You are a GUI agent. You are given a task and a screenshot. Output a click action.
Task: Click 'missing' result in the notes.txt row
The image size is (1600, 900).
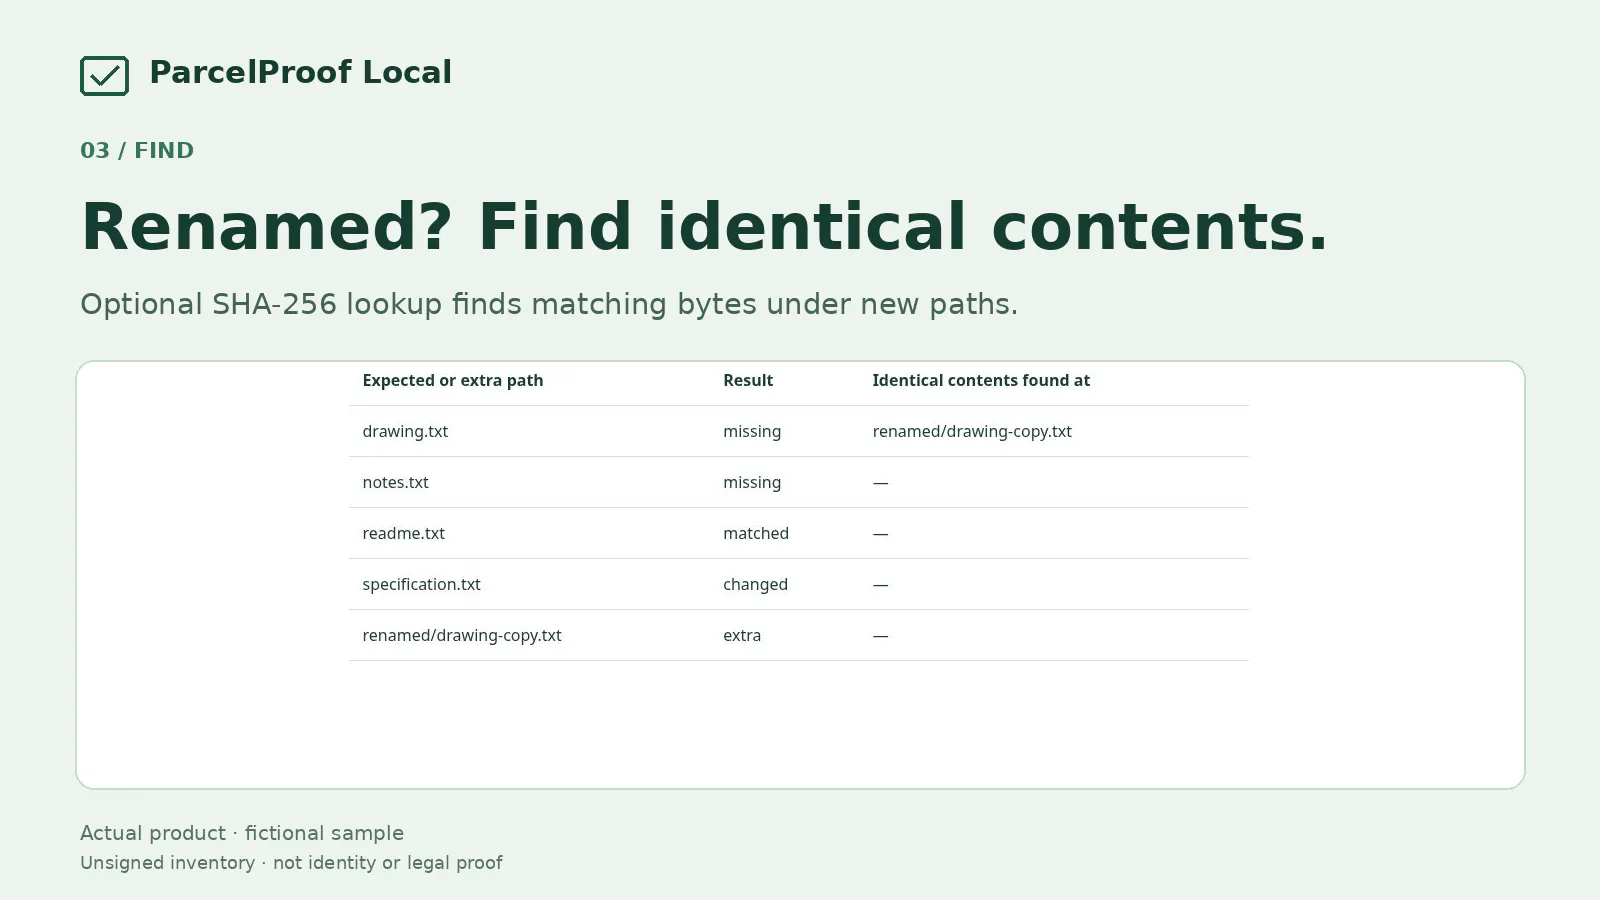pos(752,482)
